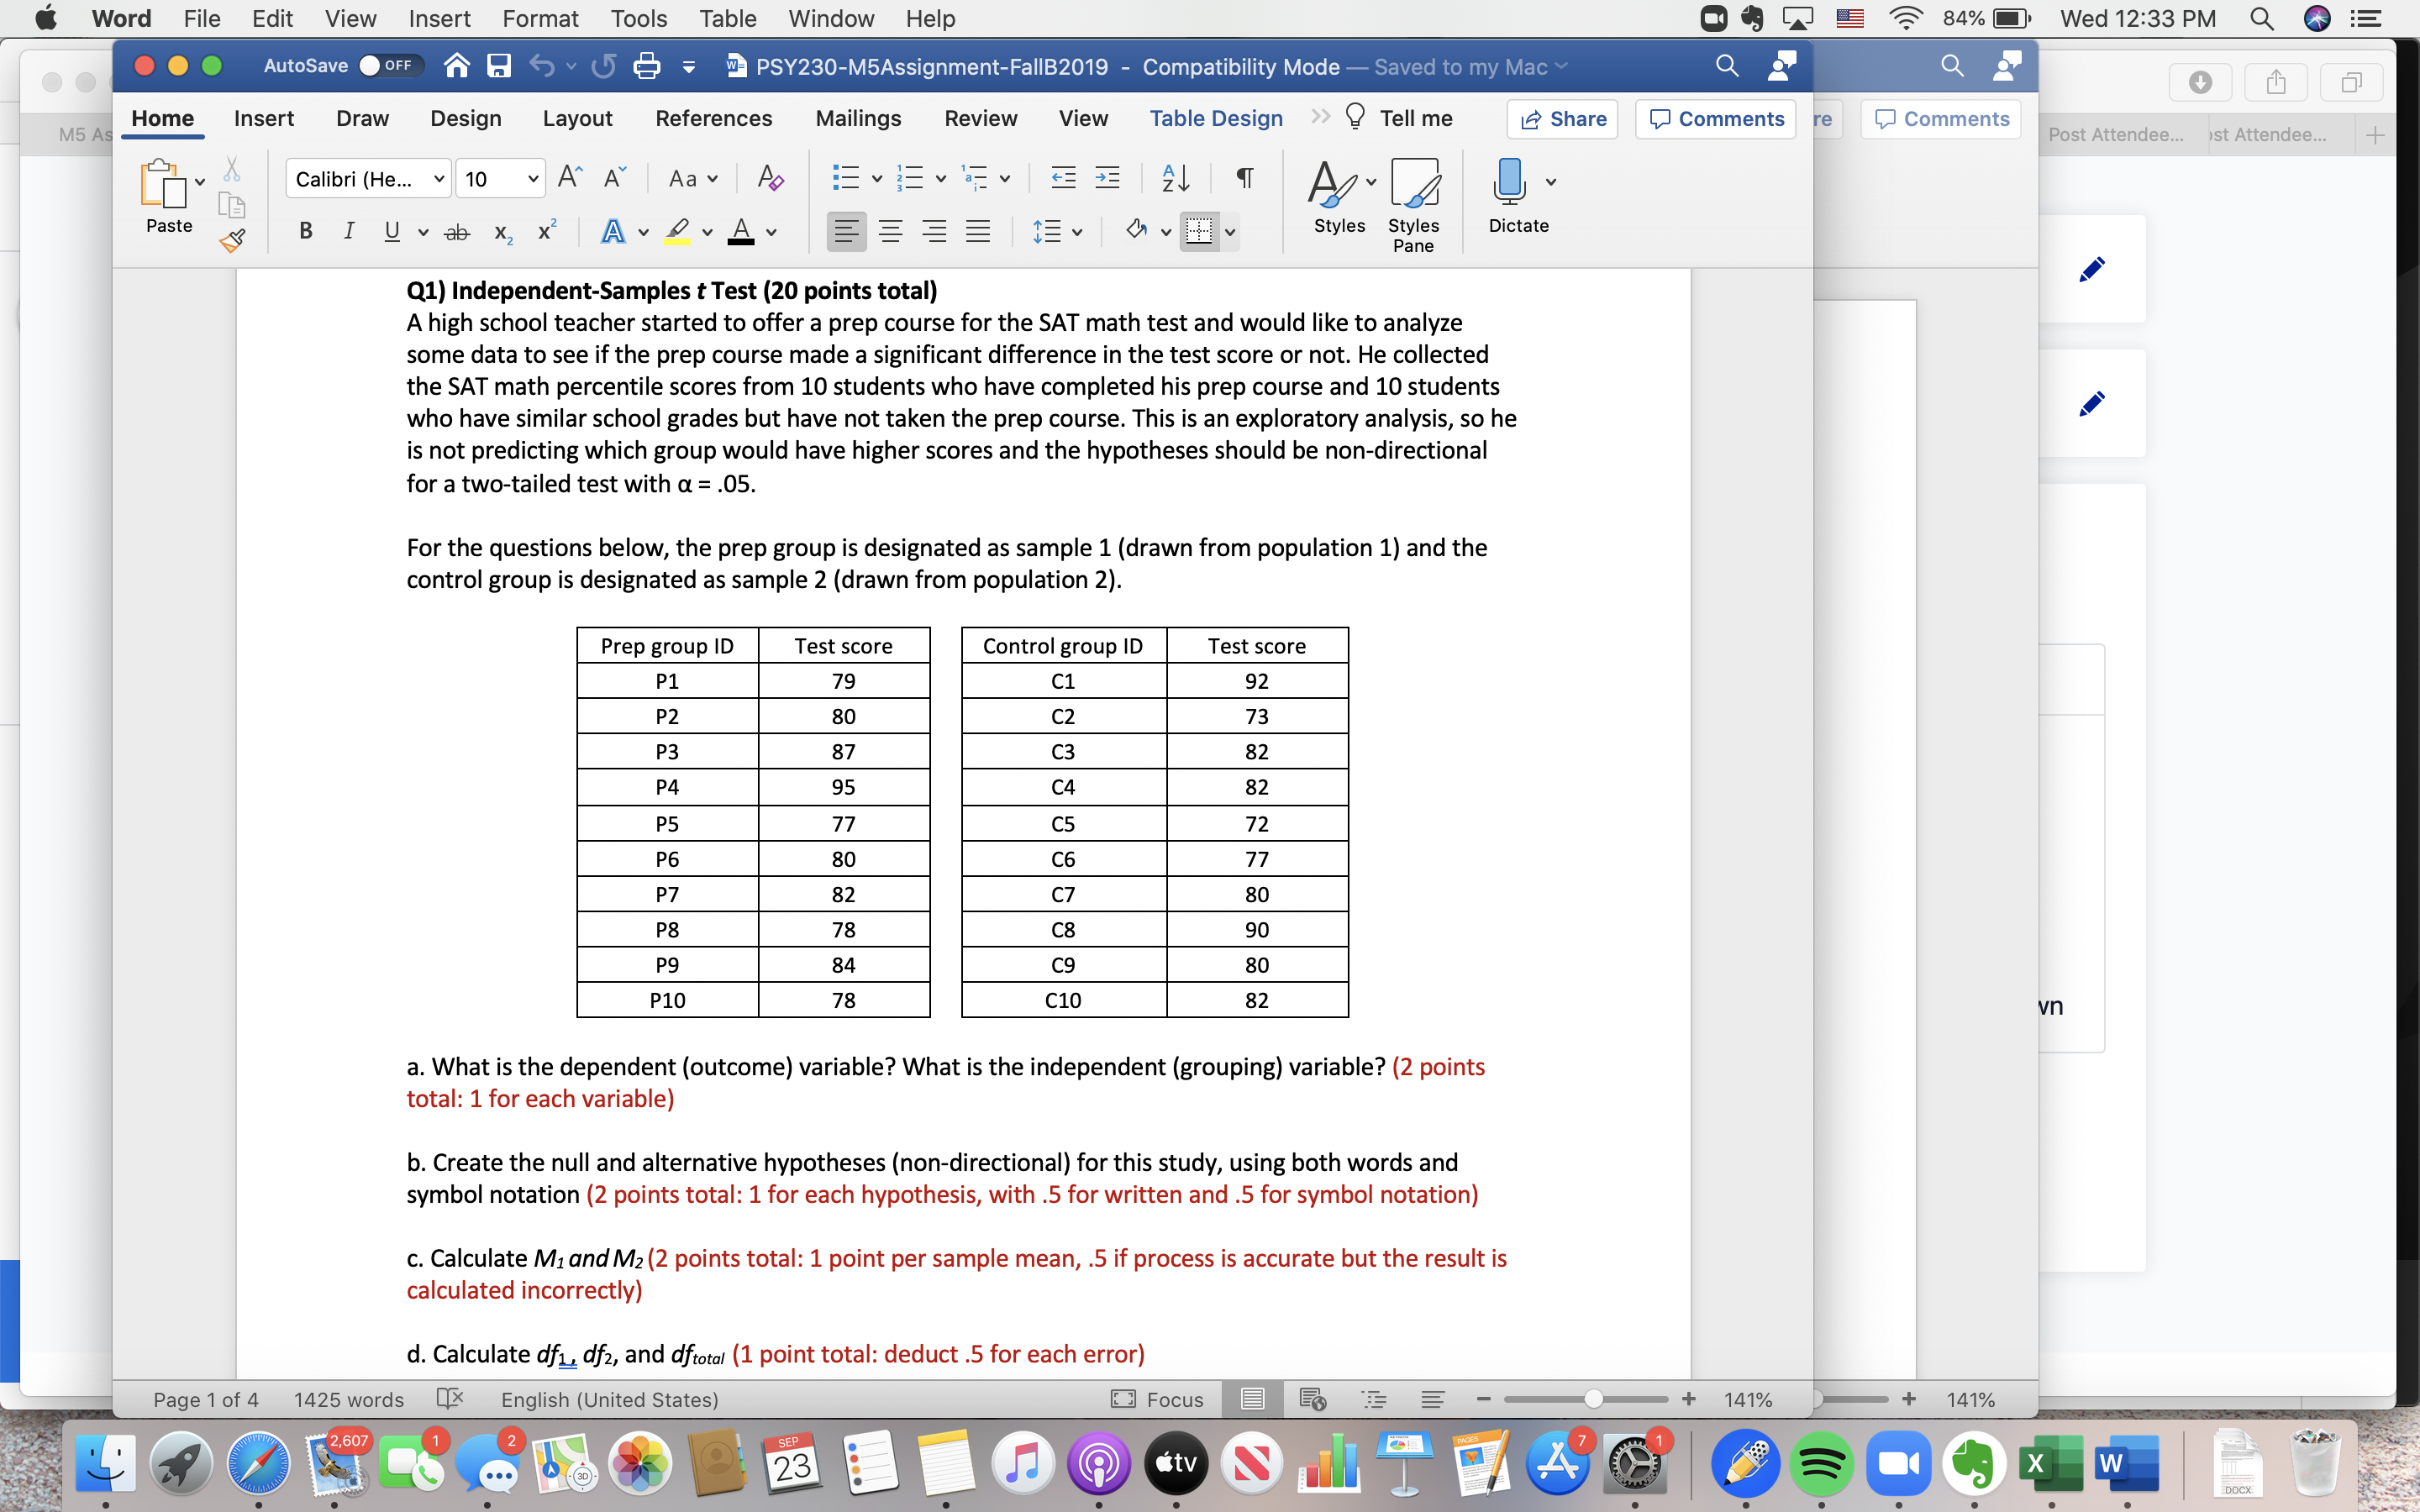Increase indent of the paragraph

click(x=1108, y=177)
